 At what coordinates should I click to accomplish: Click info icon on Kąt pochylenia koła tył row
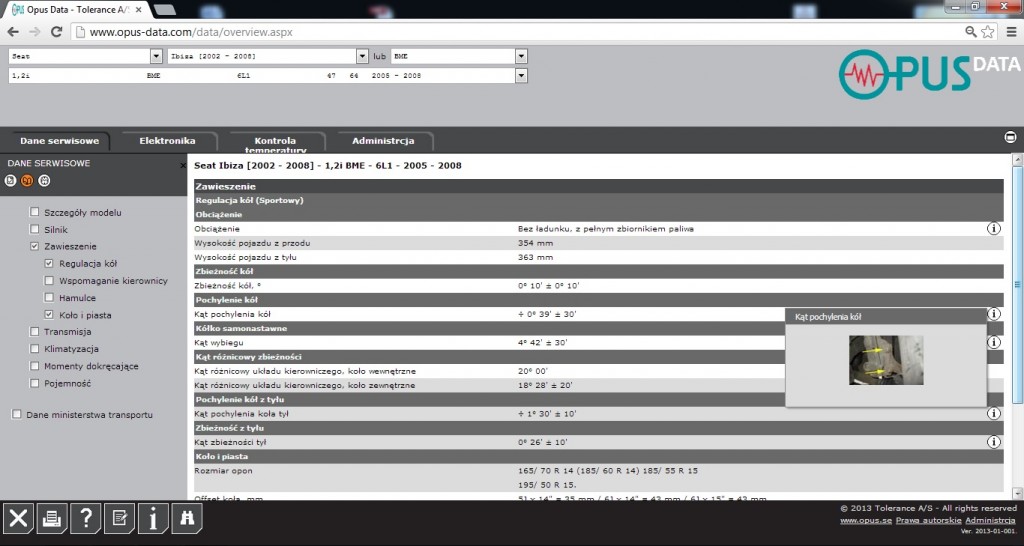[993, 413]
